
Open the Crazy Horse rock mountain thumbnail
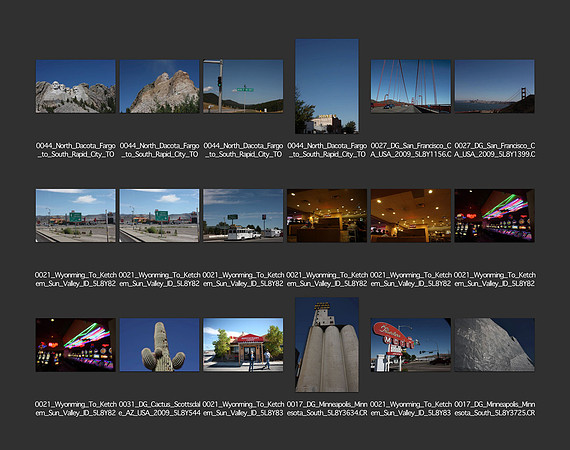(160, 87)
